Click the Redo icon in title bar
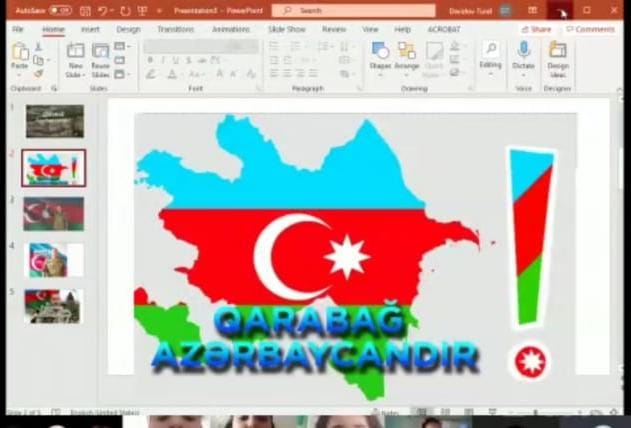Viewport: 631px width, 428px height. [x=126, y=11]
